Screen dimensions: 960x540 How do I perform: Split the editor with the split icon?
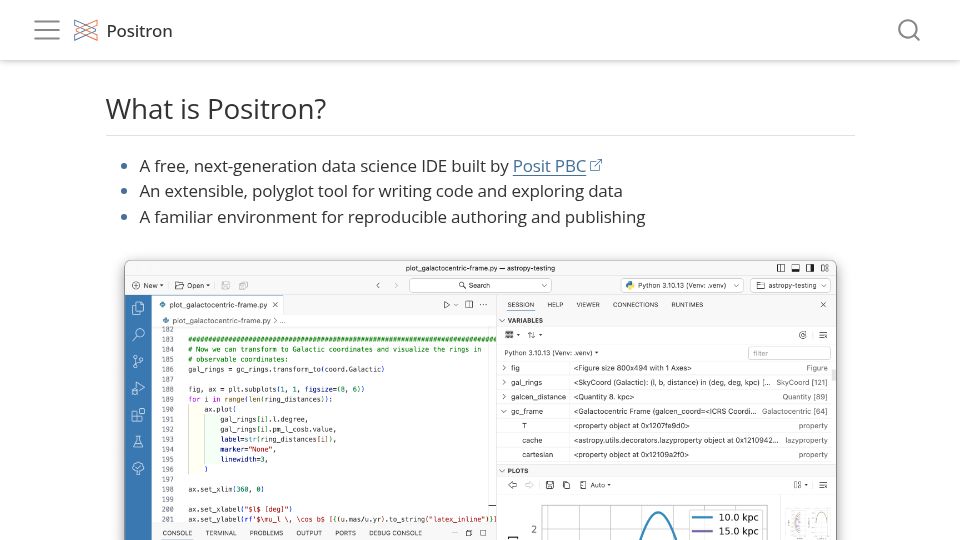coord(469,304)
